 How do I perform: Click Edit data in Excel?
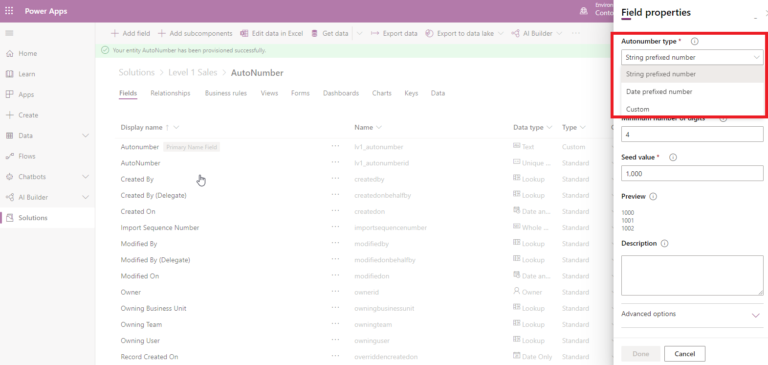[271, 33]
